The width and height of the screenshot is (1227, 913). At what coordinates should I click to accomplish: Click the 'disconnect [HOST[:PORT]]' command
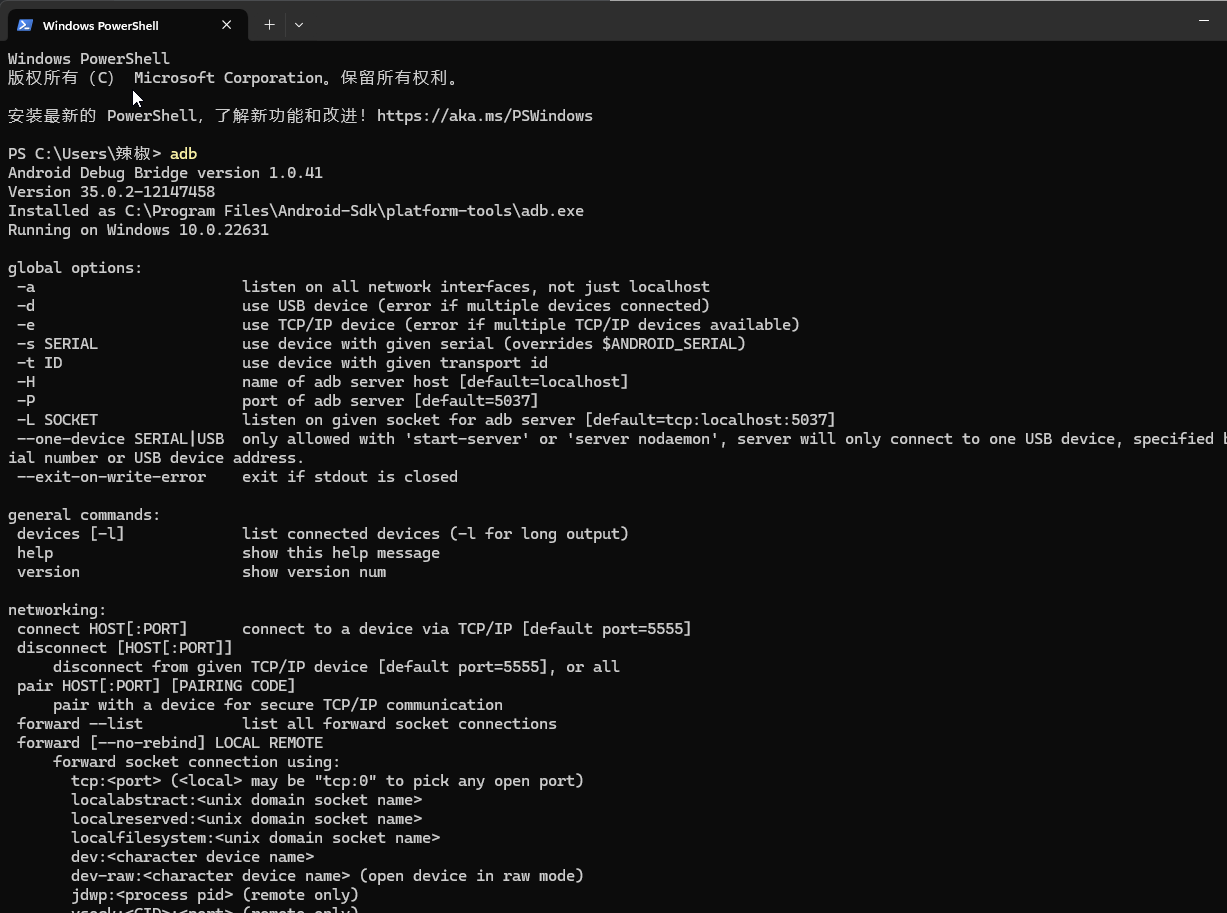coord(125,648)
